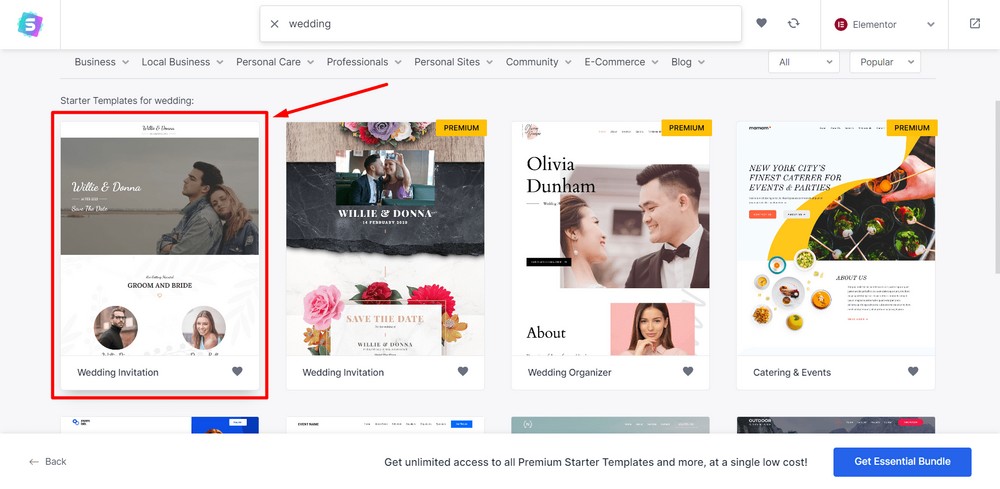Open the E-Commerce category menu
The width and height of the screenshot is (1000, 489).
[621, 62]
